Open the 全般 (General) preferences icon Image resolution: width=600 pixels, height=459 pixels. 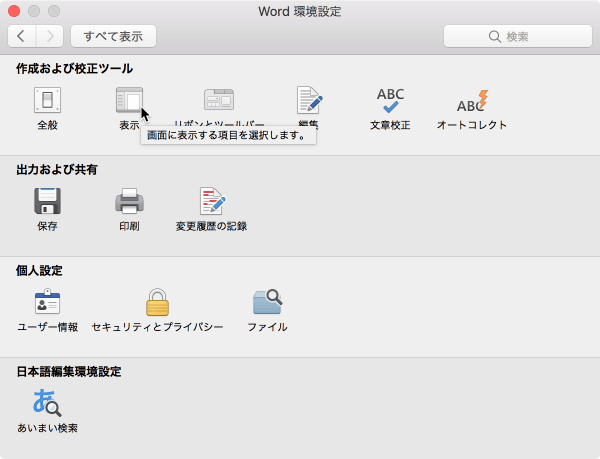[x=47, y=100]
